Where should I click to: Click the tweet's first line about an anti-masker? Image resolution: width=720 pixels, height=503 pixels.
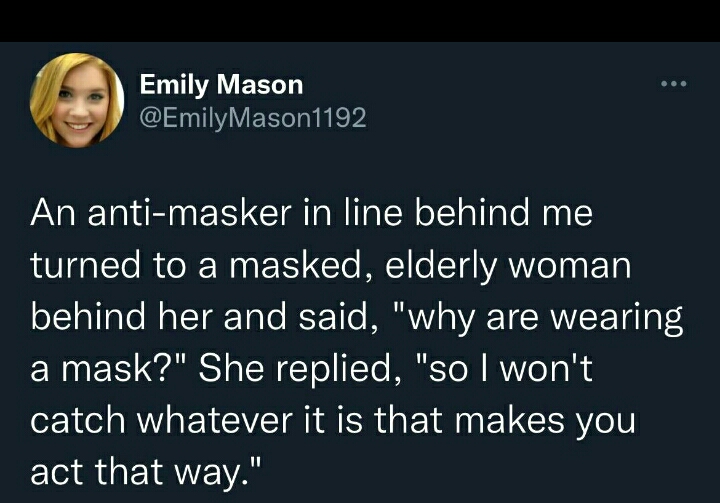pos(312,212)
